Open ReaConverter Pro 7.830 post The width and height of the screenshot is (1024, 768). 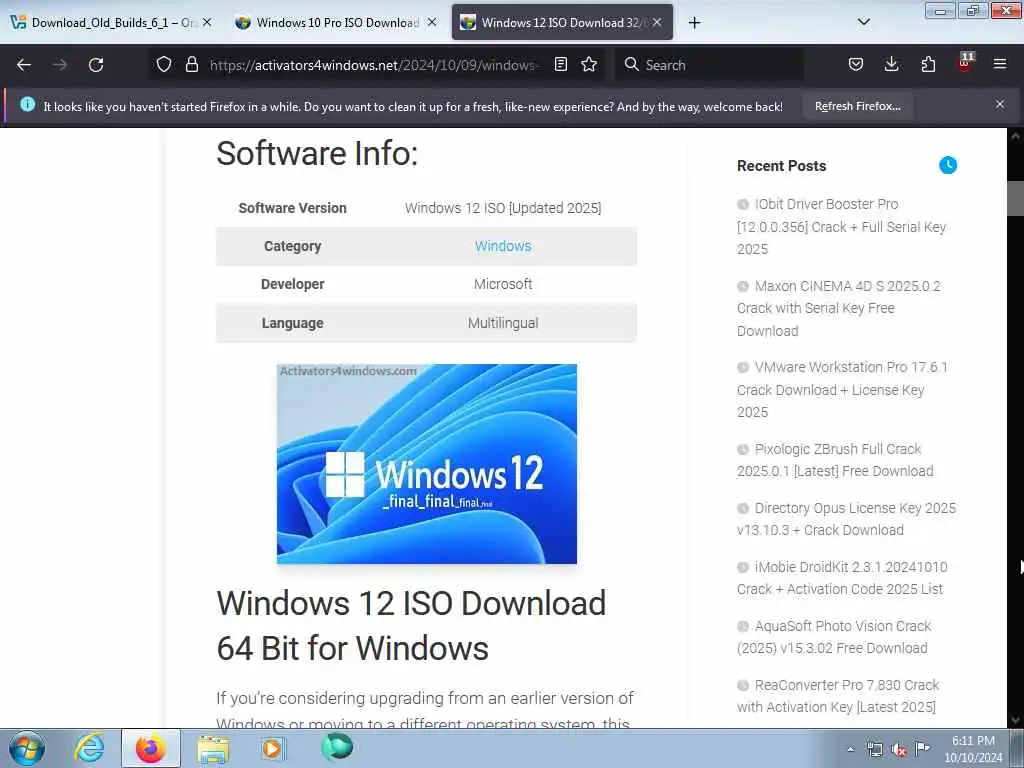pyautogui.click(x=838, y=696)
